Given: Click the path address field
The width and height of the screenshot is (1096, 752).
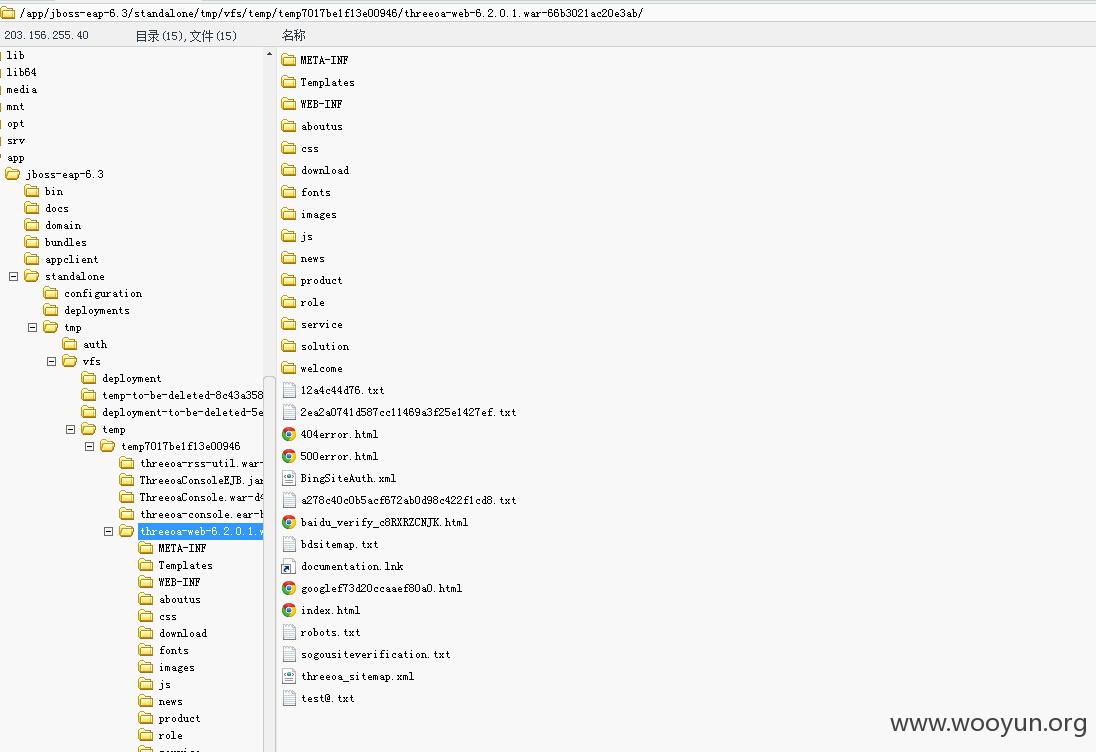Looking at the screenshot, I should click(548, 13).
